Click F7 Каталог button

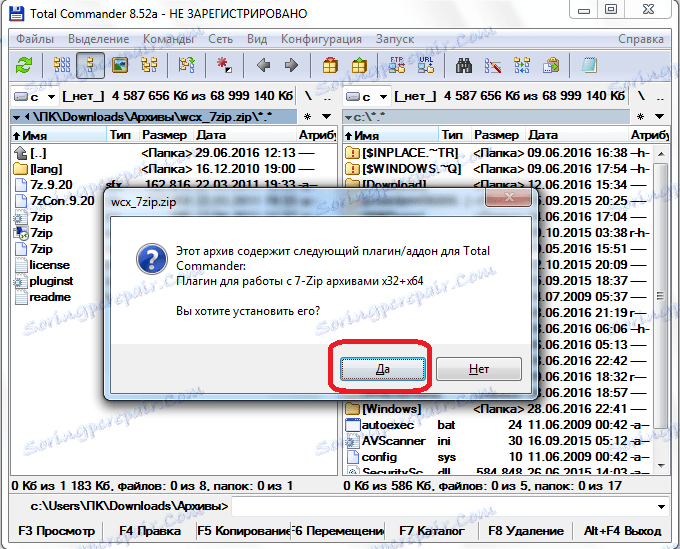coord(431,531)
